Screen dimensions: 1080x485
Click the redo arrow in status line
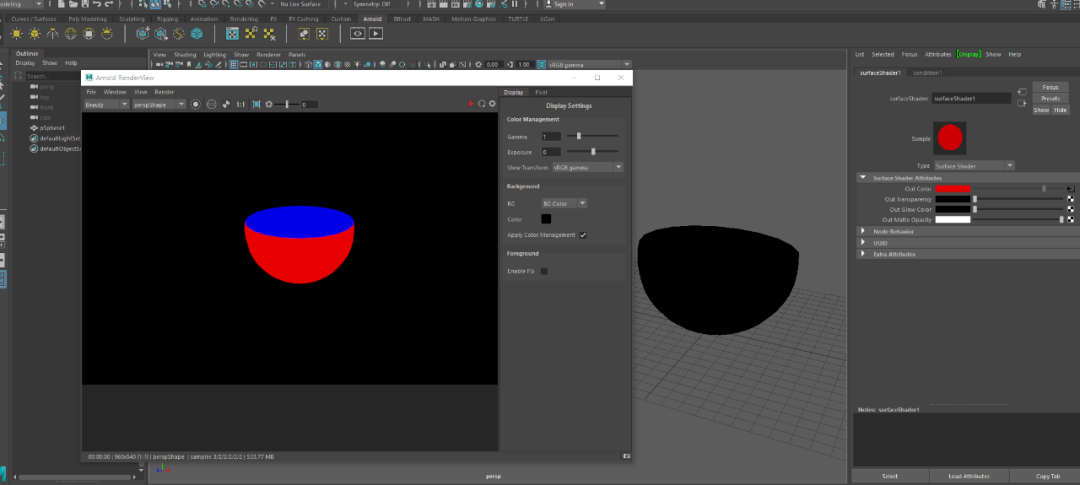[109, 4]
